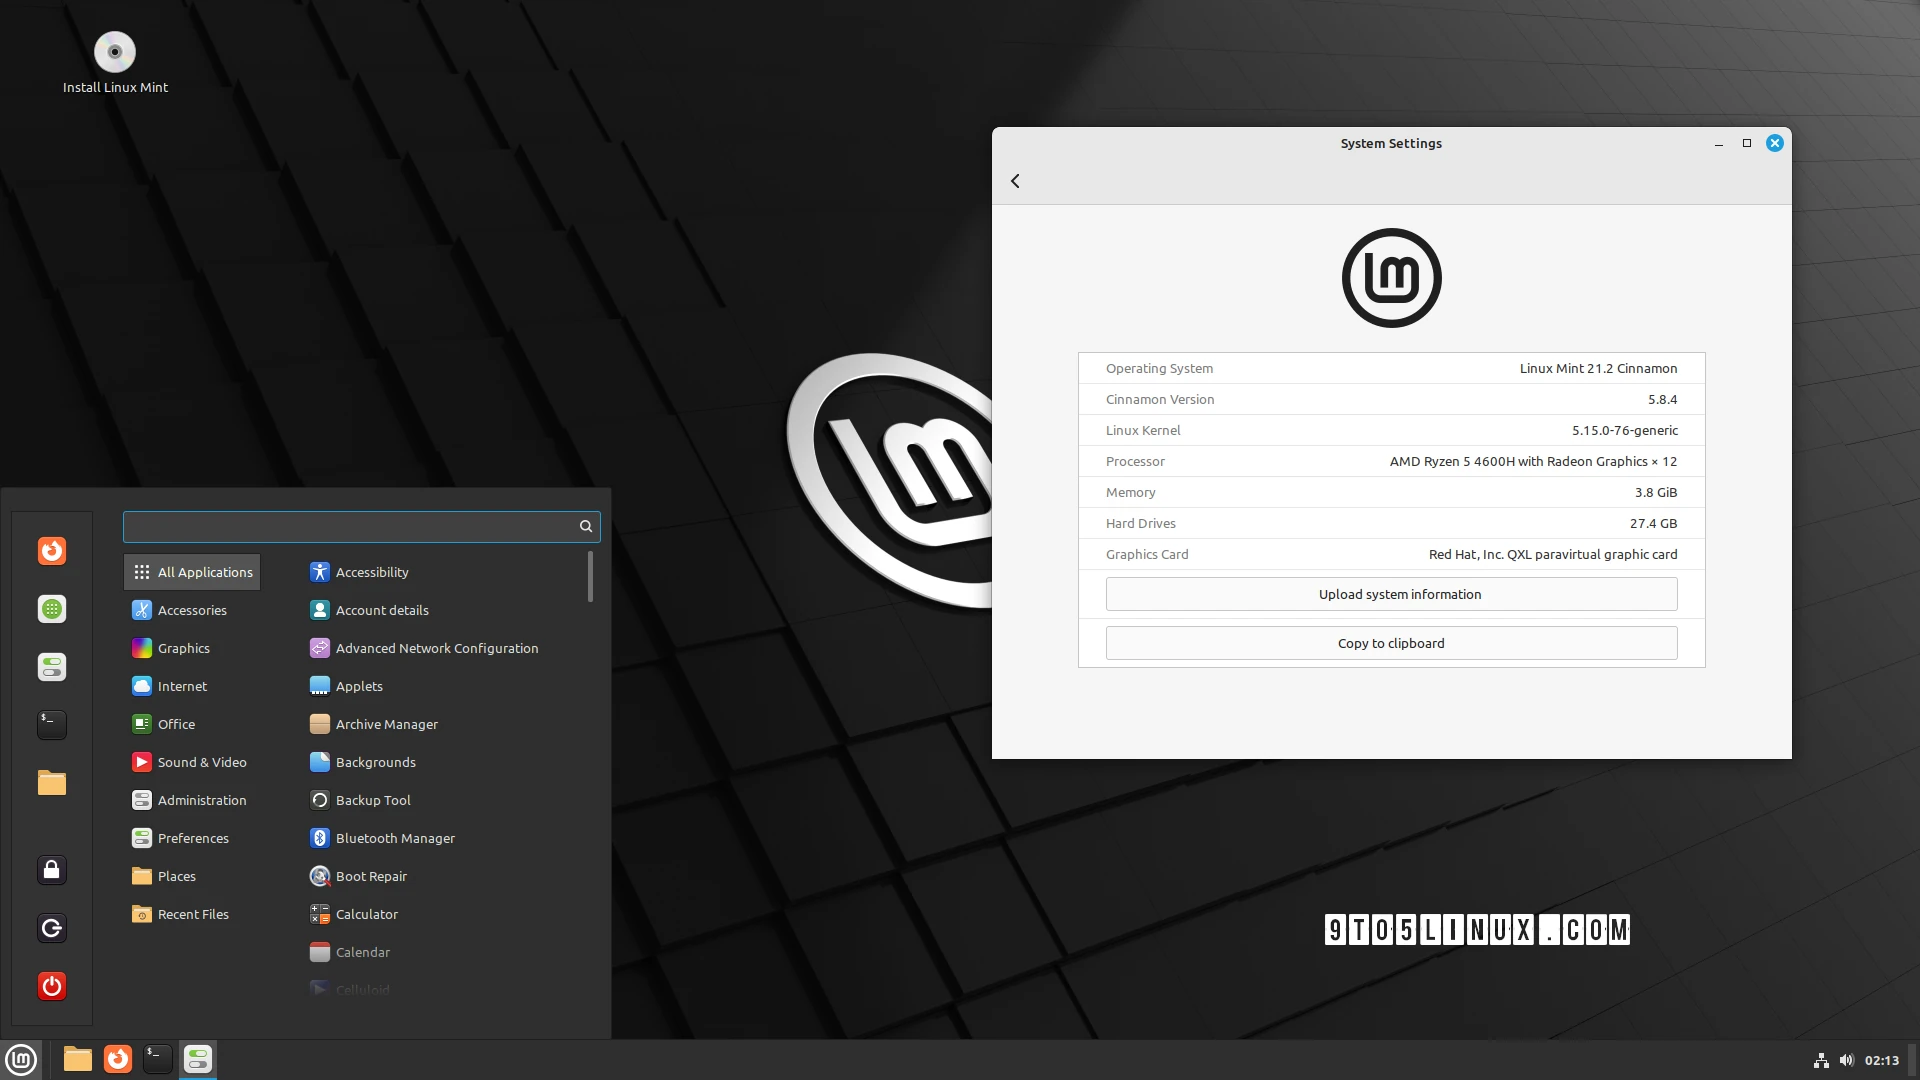Click the application list scrollbar
This screenshot has width=1920, height=1080.
pyautogui.click(x=591, y=577)
